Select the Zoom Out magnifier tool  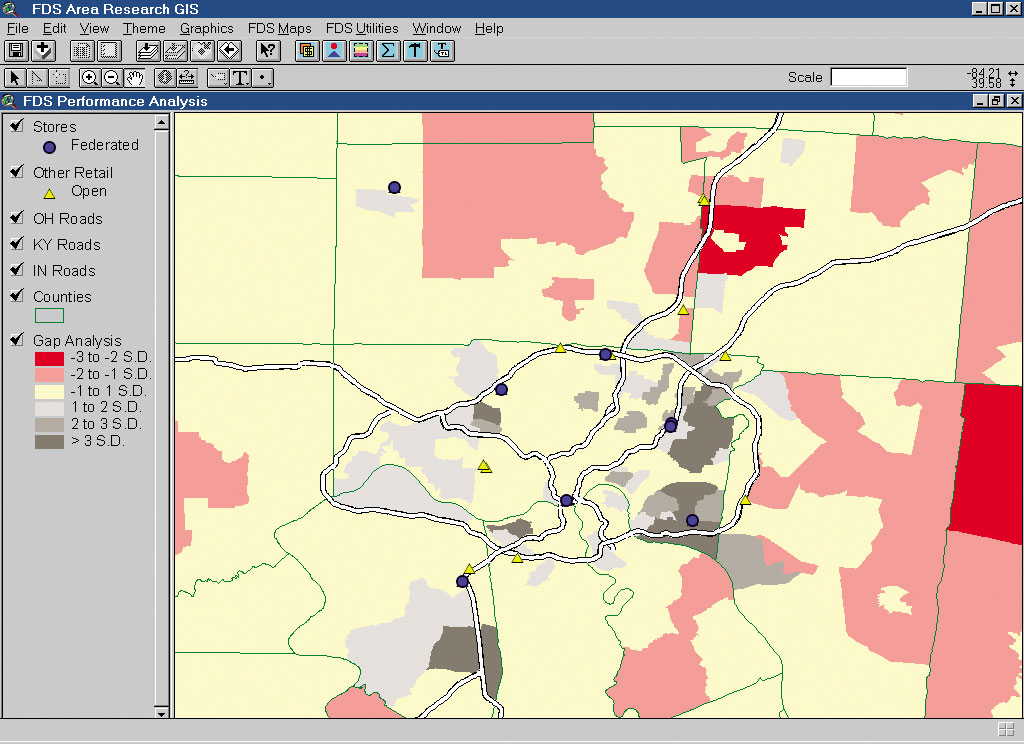pyautogui.click(x=112, y=77)
